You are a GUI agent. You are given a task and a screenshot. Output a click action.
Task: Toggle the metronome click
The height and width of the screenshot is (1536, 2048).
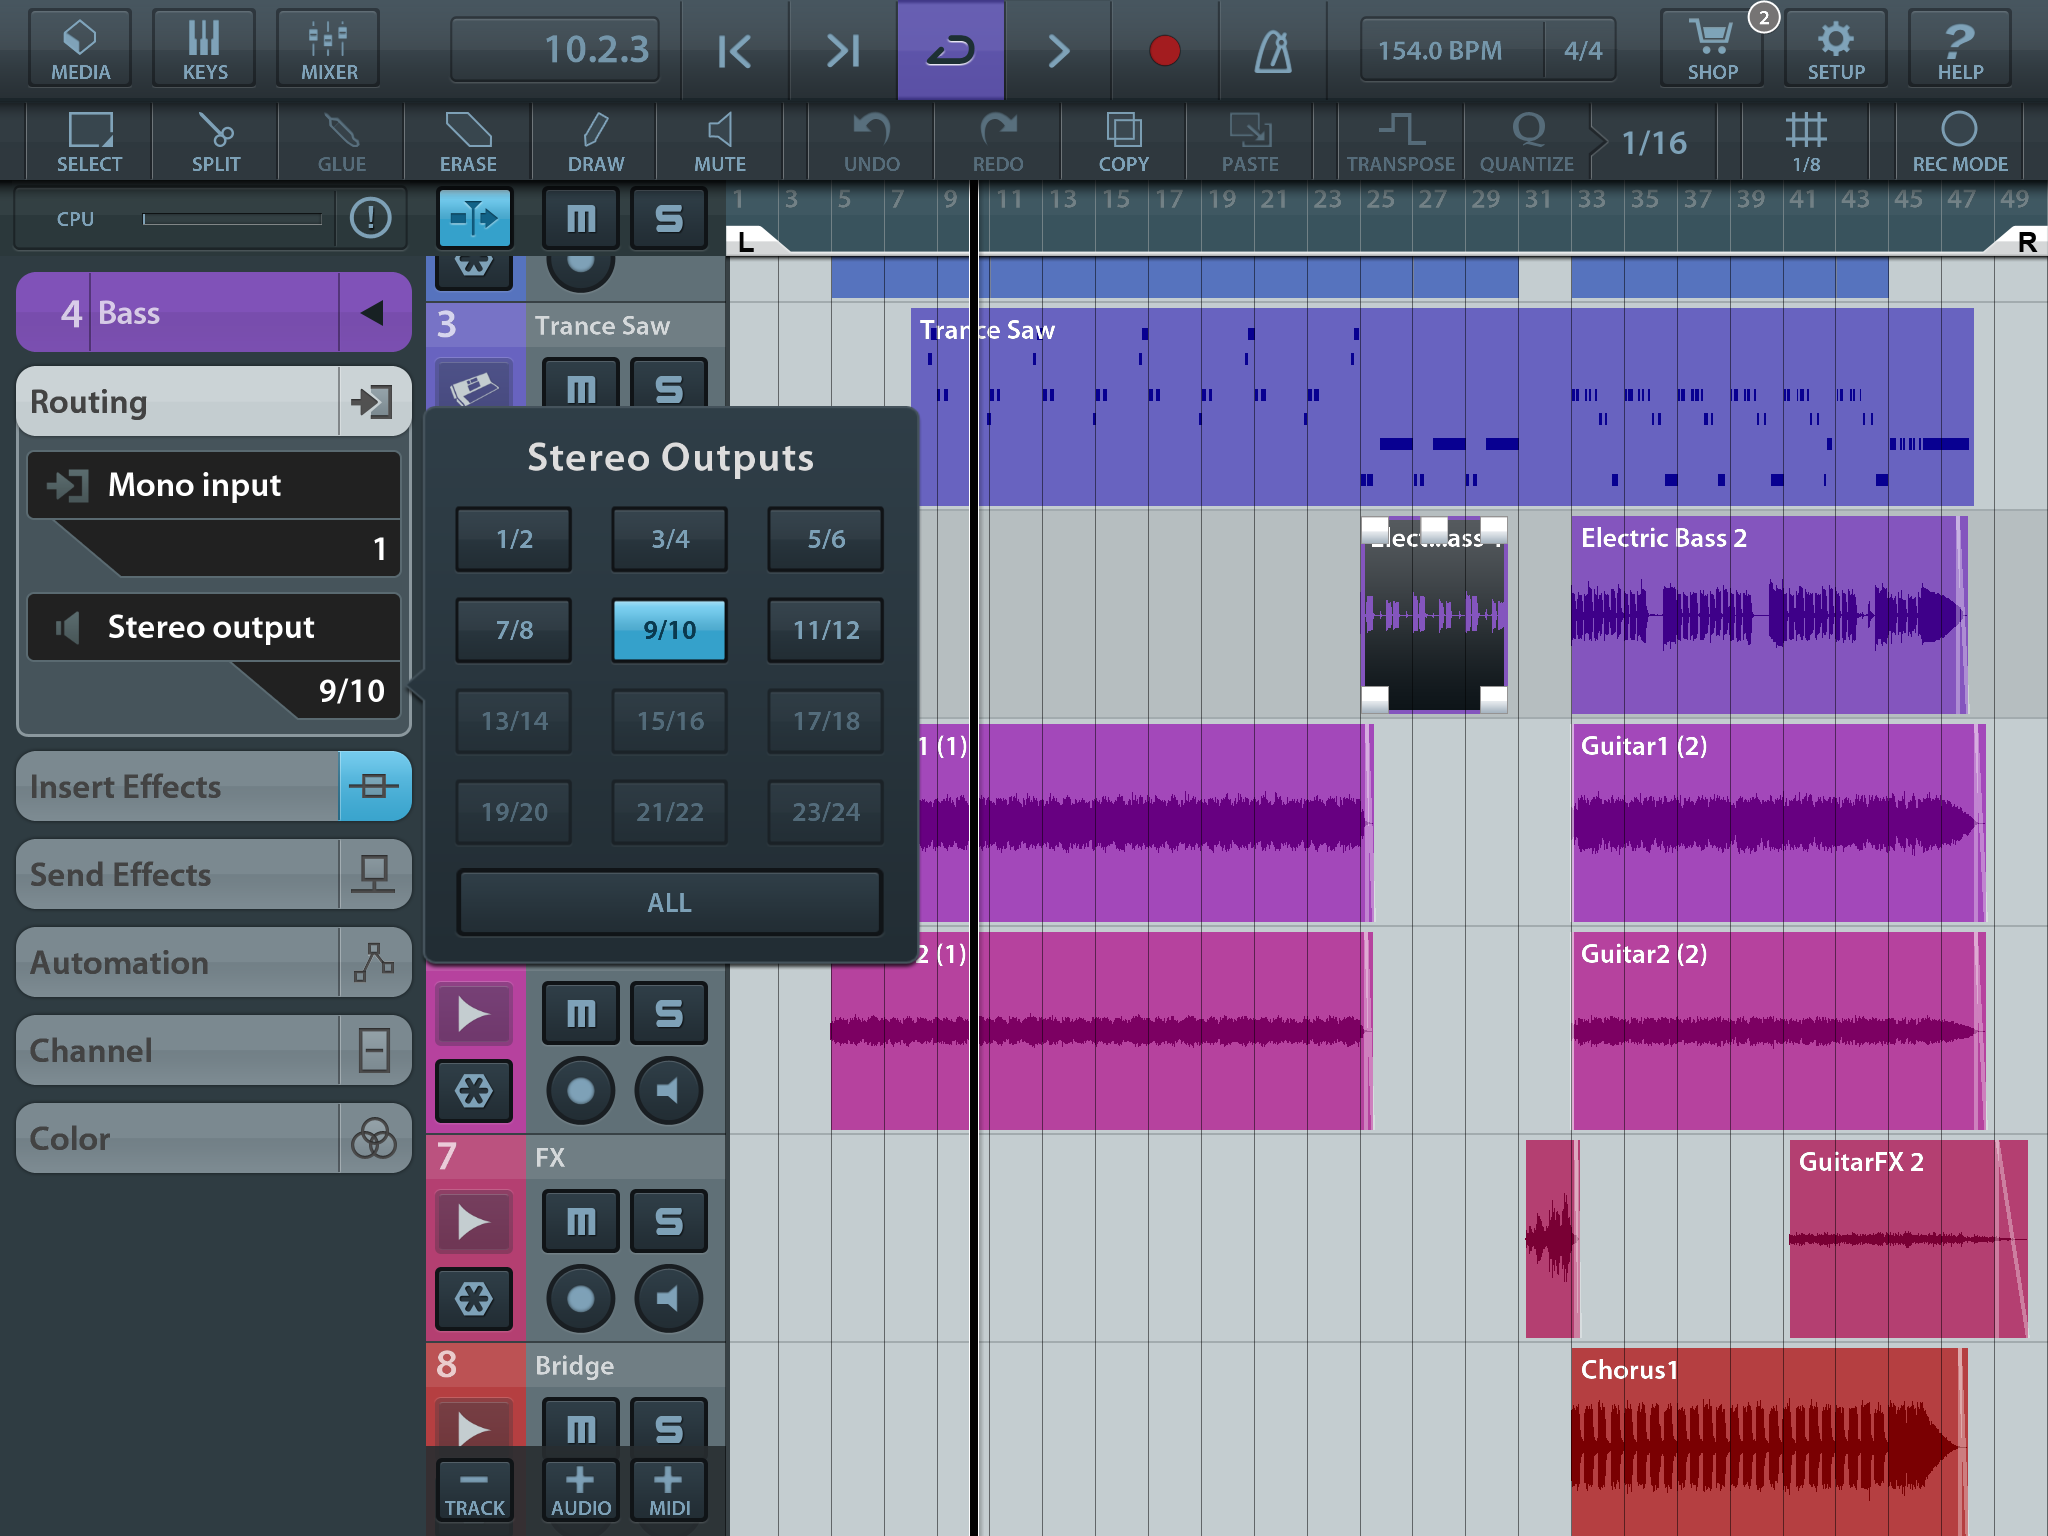pos(1273,50)
